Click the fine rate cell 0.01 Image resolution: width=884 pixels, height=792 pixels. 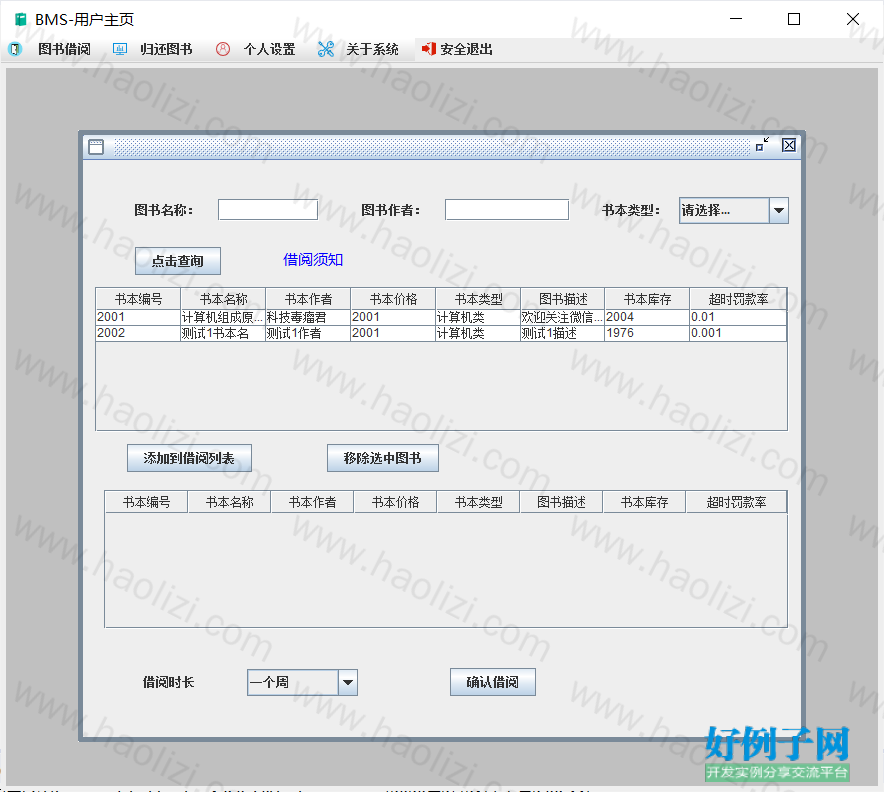coord(738,317)
